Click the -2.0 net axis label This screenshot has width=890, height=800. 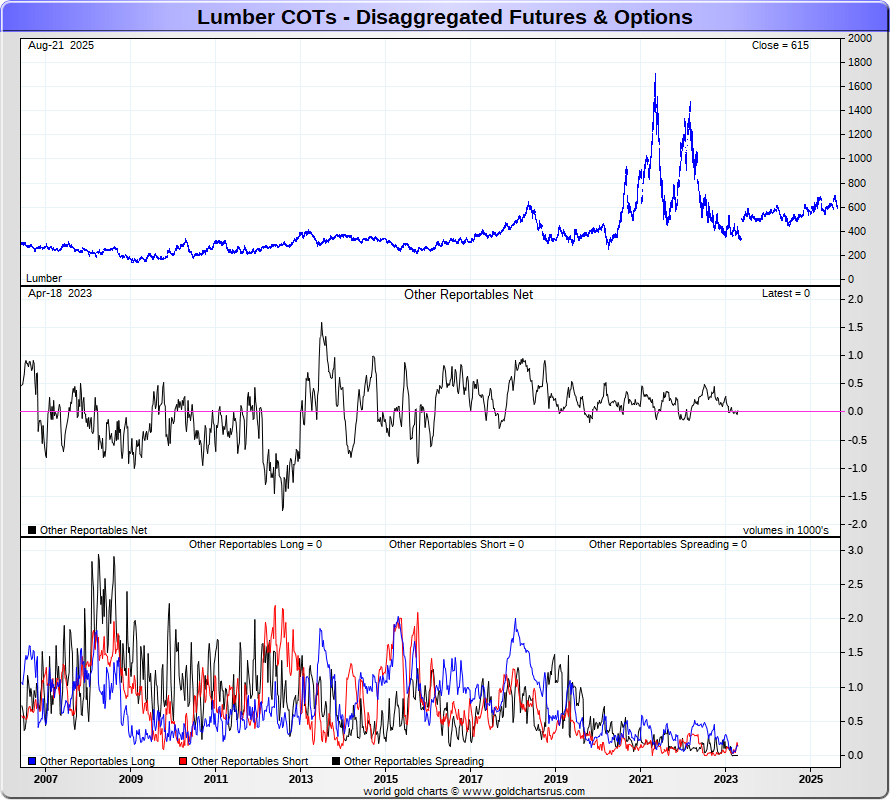tap(855, 524)
